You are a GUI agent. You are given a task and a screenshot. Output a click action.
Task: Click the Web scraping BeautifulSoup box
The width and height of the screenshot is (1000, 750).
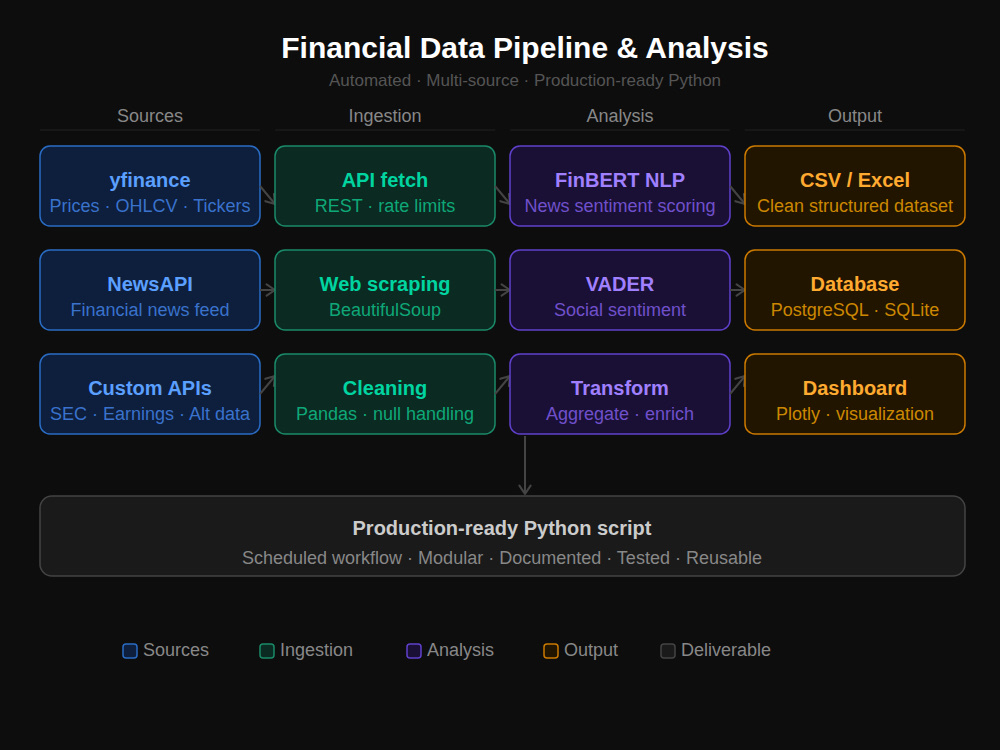[x=385, y=290]
